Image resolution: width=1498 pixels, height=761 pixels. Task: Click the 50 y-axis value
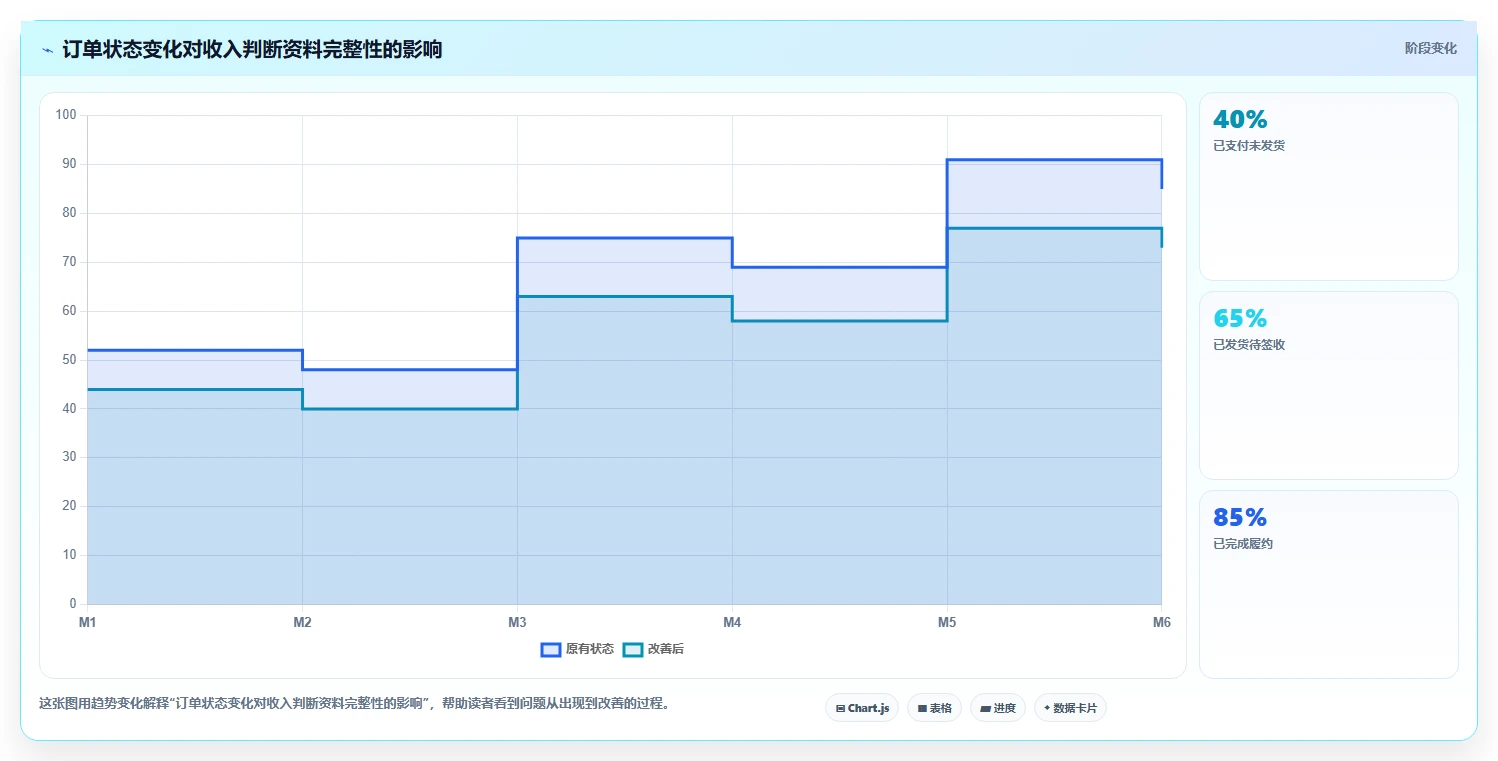coord(69,359)
